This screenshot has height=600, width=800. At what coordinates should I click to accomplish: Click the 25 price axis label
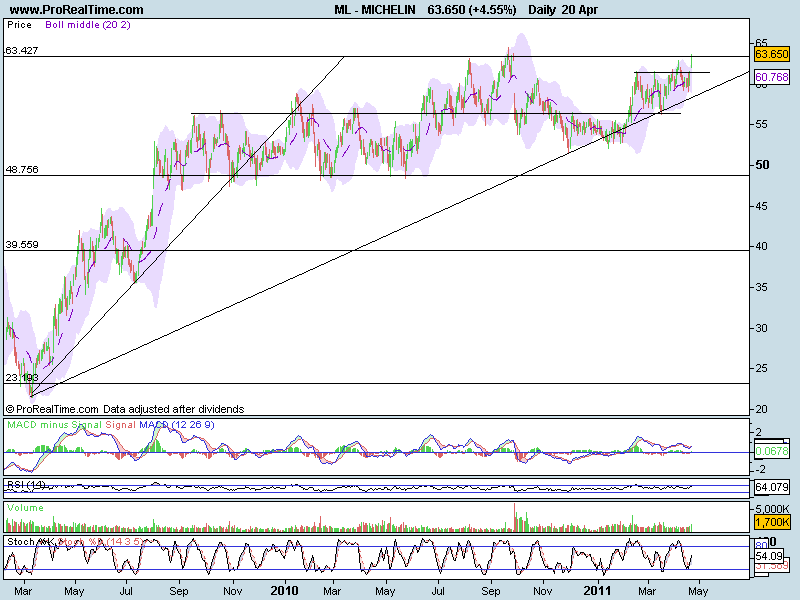pos(761,368)
